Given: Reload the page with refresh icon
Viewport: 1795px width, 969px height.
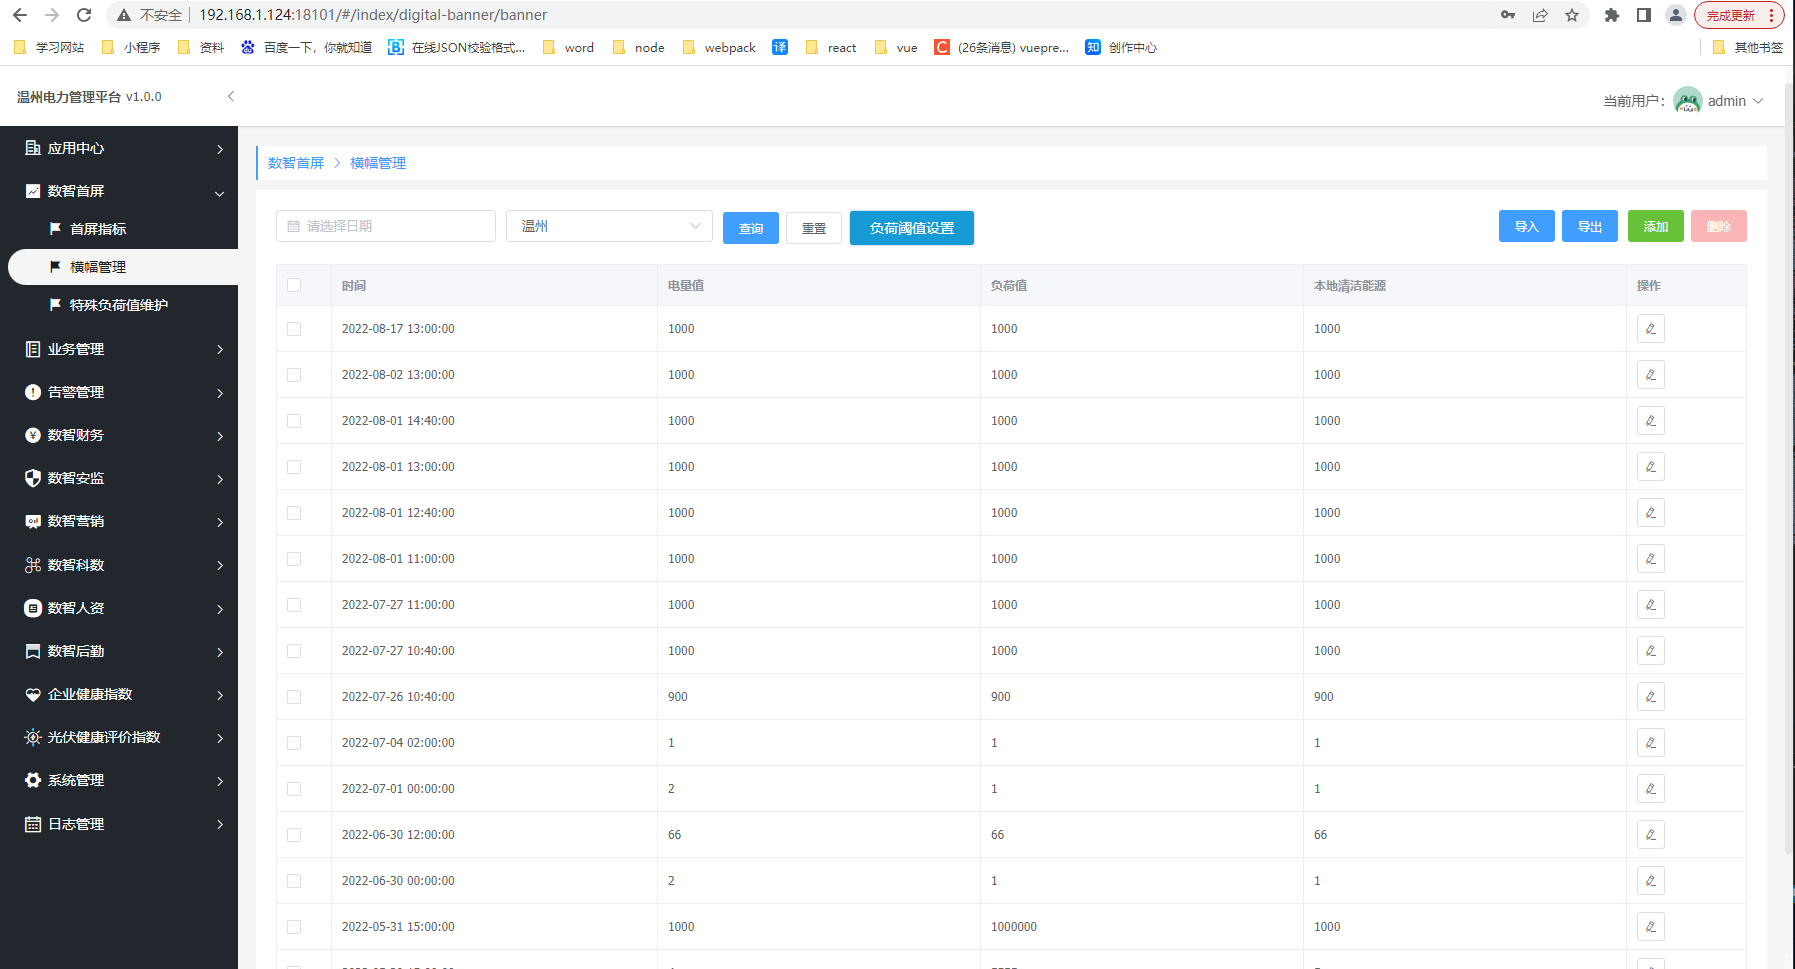Looking at the screenshot, I should coord(84,15).
